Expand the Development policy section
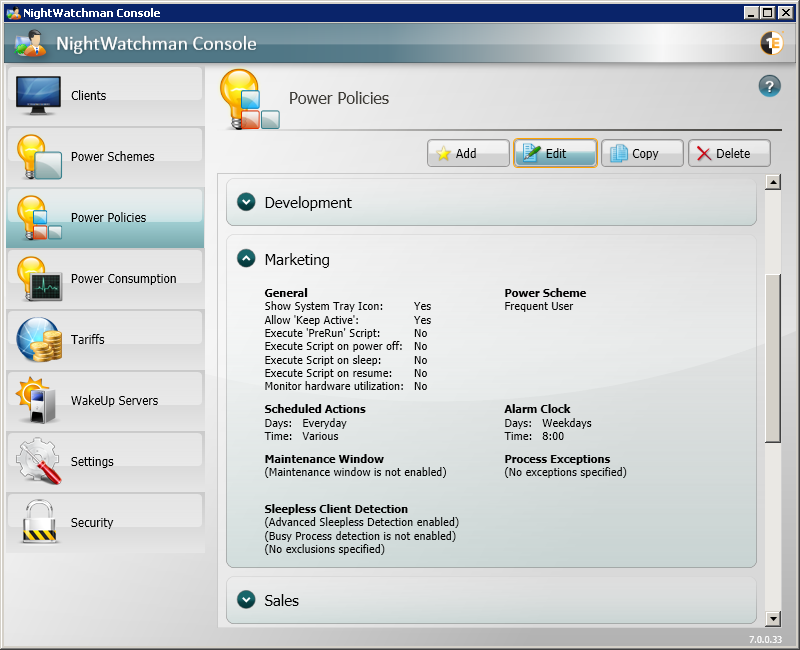This screenshot has height=650, width=800. click(246, 202)
